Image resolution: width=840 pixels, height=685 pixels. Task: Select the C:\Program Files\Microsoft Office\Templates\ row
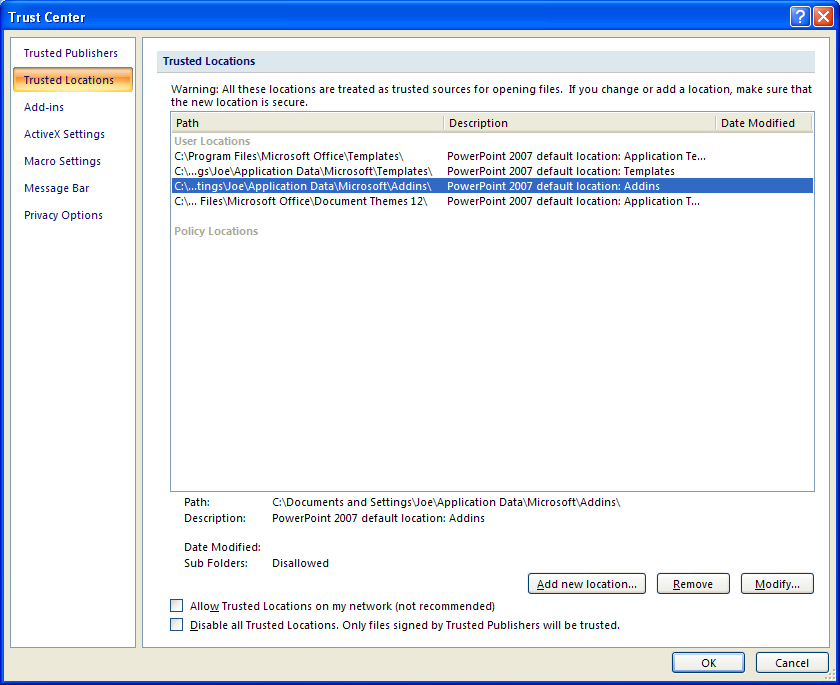coord(492,156)
